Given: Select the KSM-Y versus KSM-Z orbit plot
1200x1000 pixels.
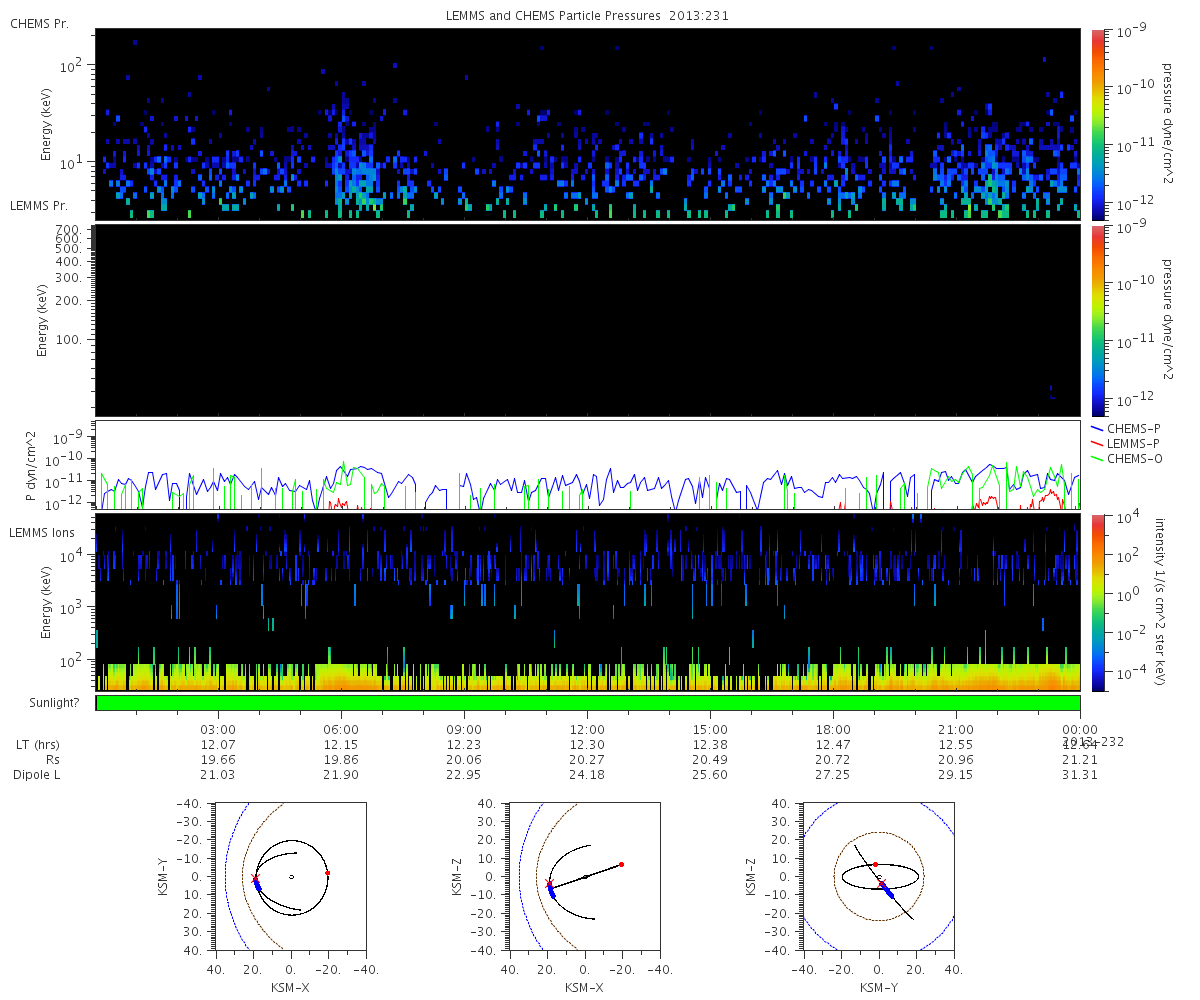Looking at the screenshot, I should point(878,876).
